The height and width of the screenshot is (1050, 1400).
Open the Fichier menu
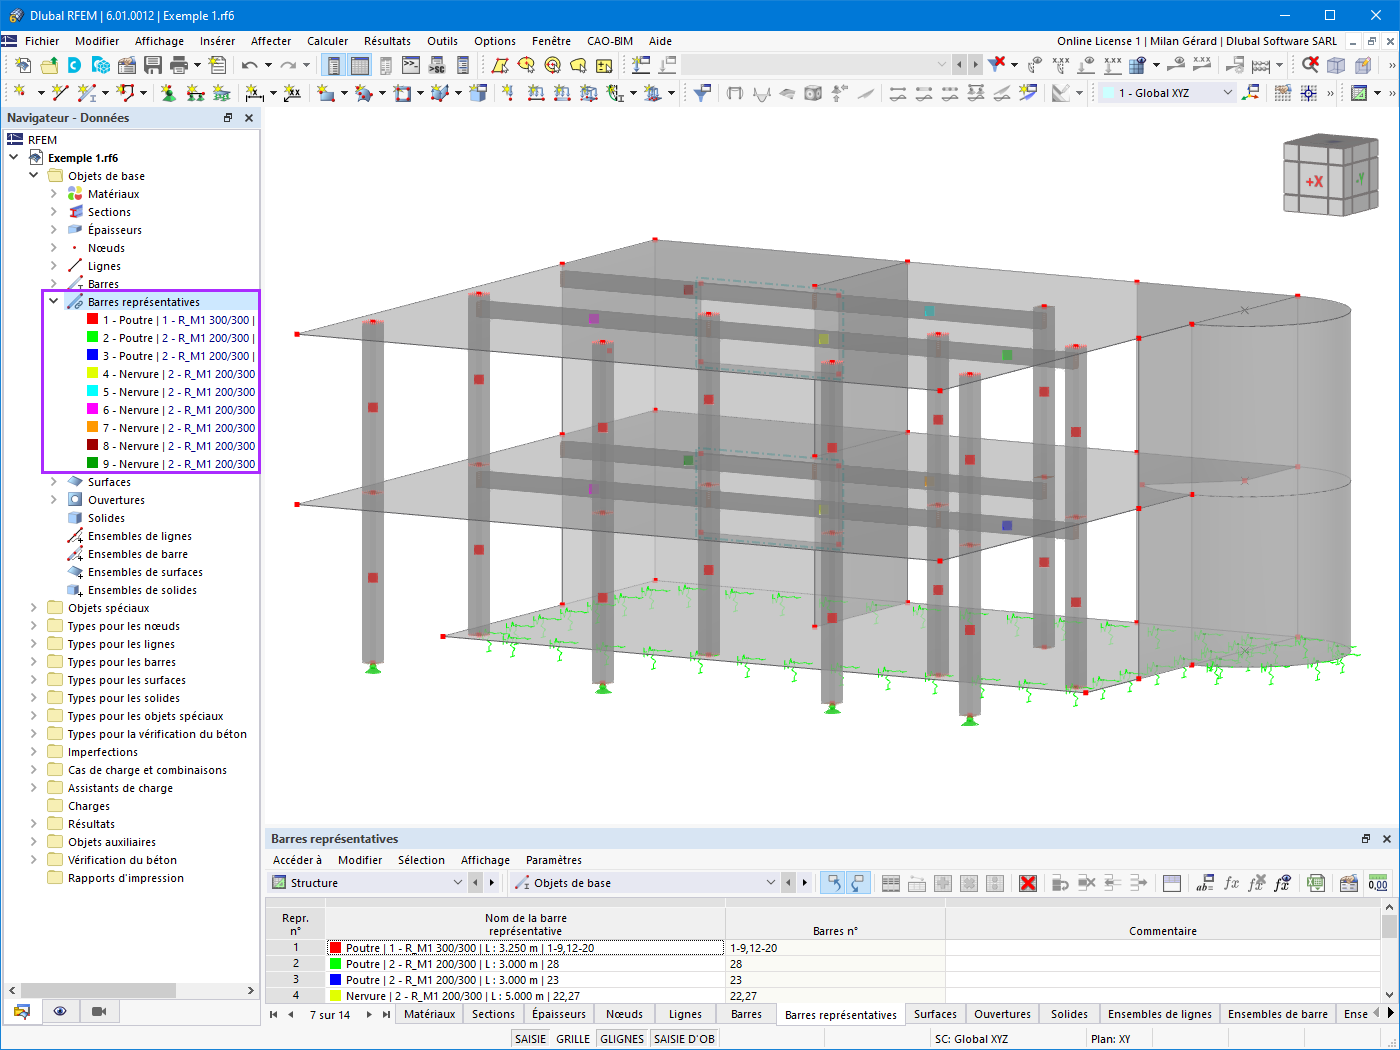(42, 41)
